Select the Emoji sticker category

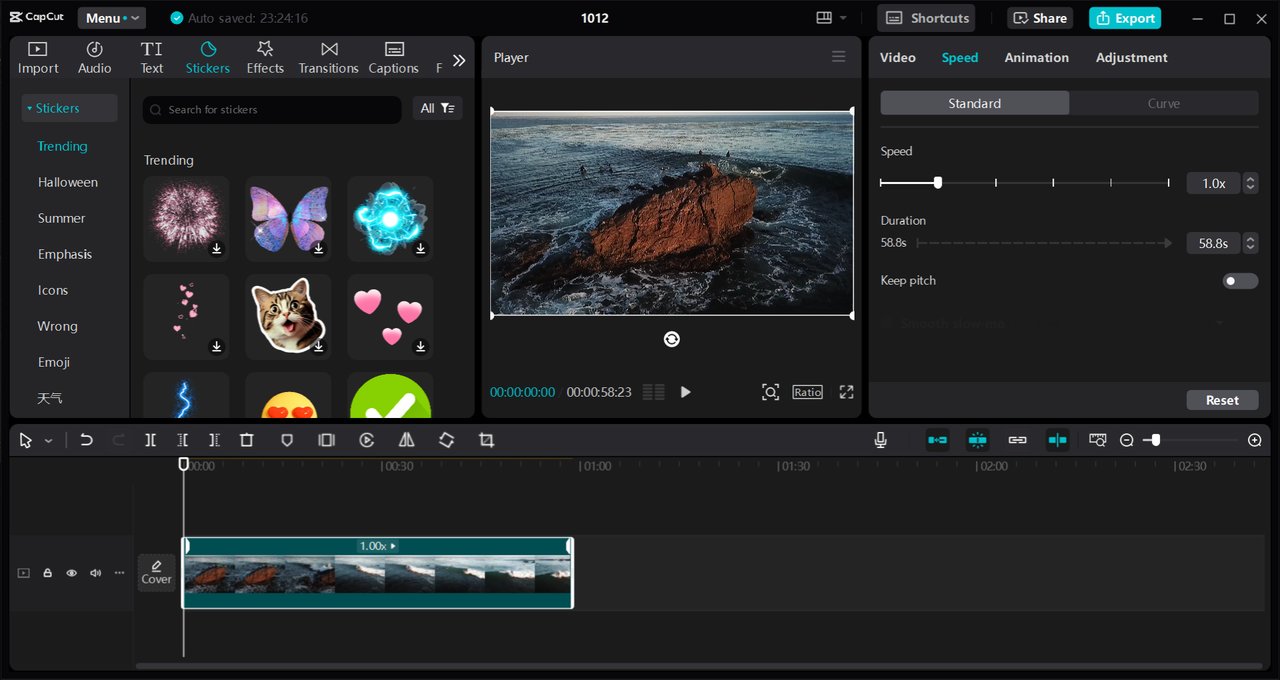(x=54, y=362)
